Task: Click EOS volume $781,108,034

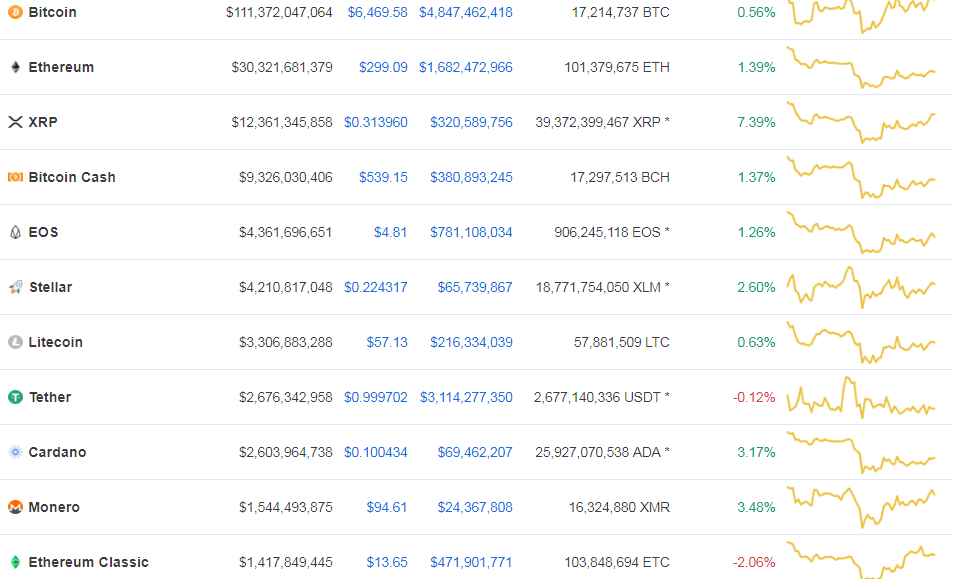Action: click(471, 232)
